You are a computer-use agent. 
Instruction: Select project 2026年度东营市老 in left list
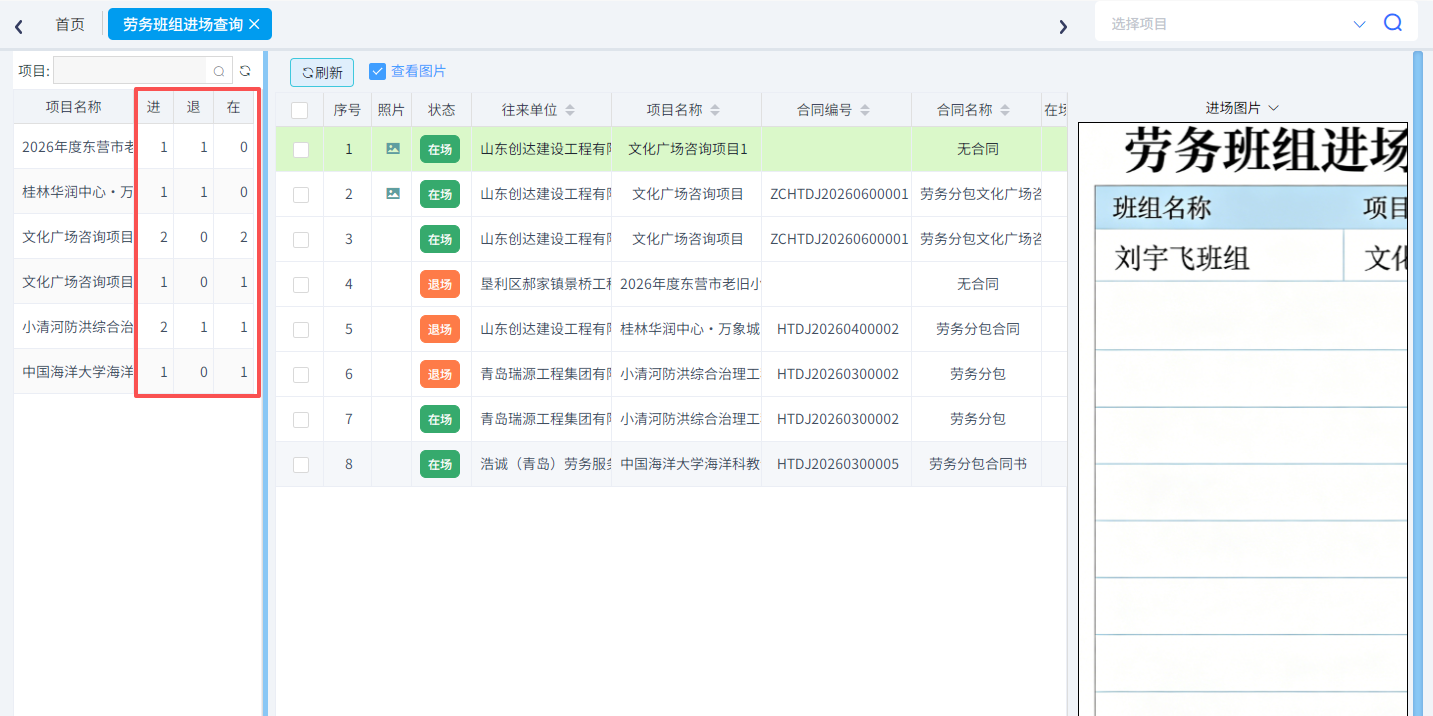point(78,147)
